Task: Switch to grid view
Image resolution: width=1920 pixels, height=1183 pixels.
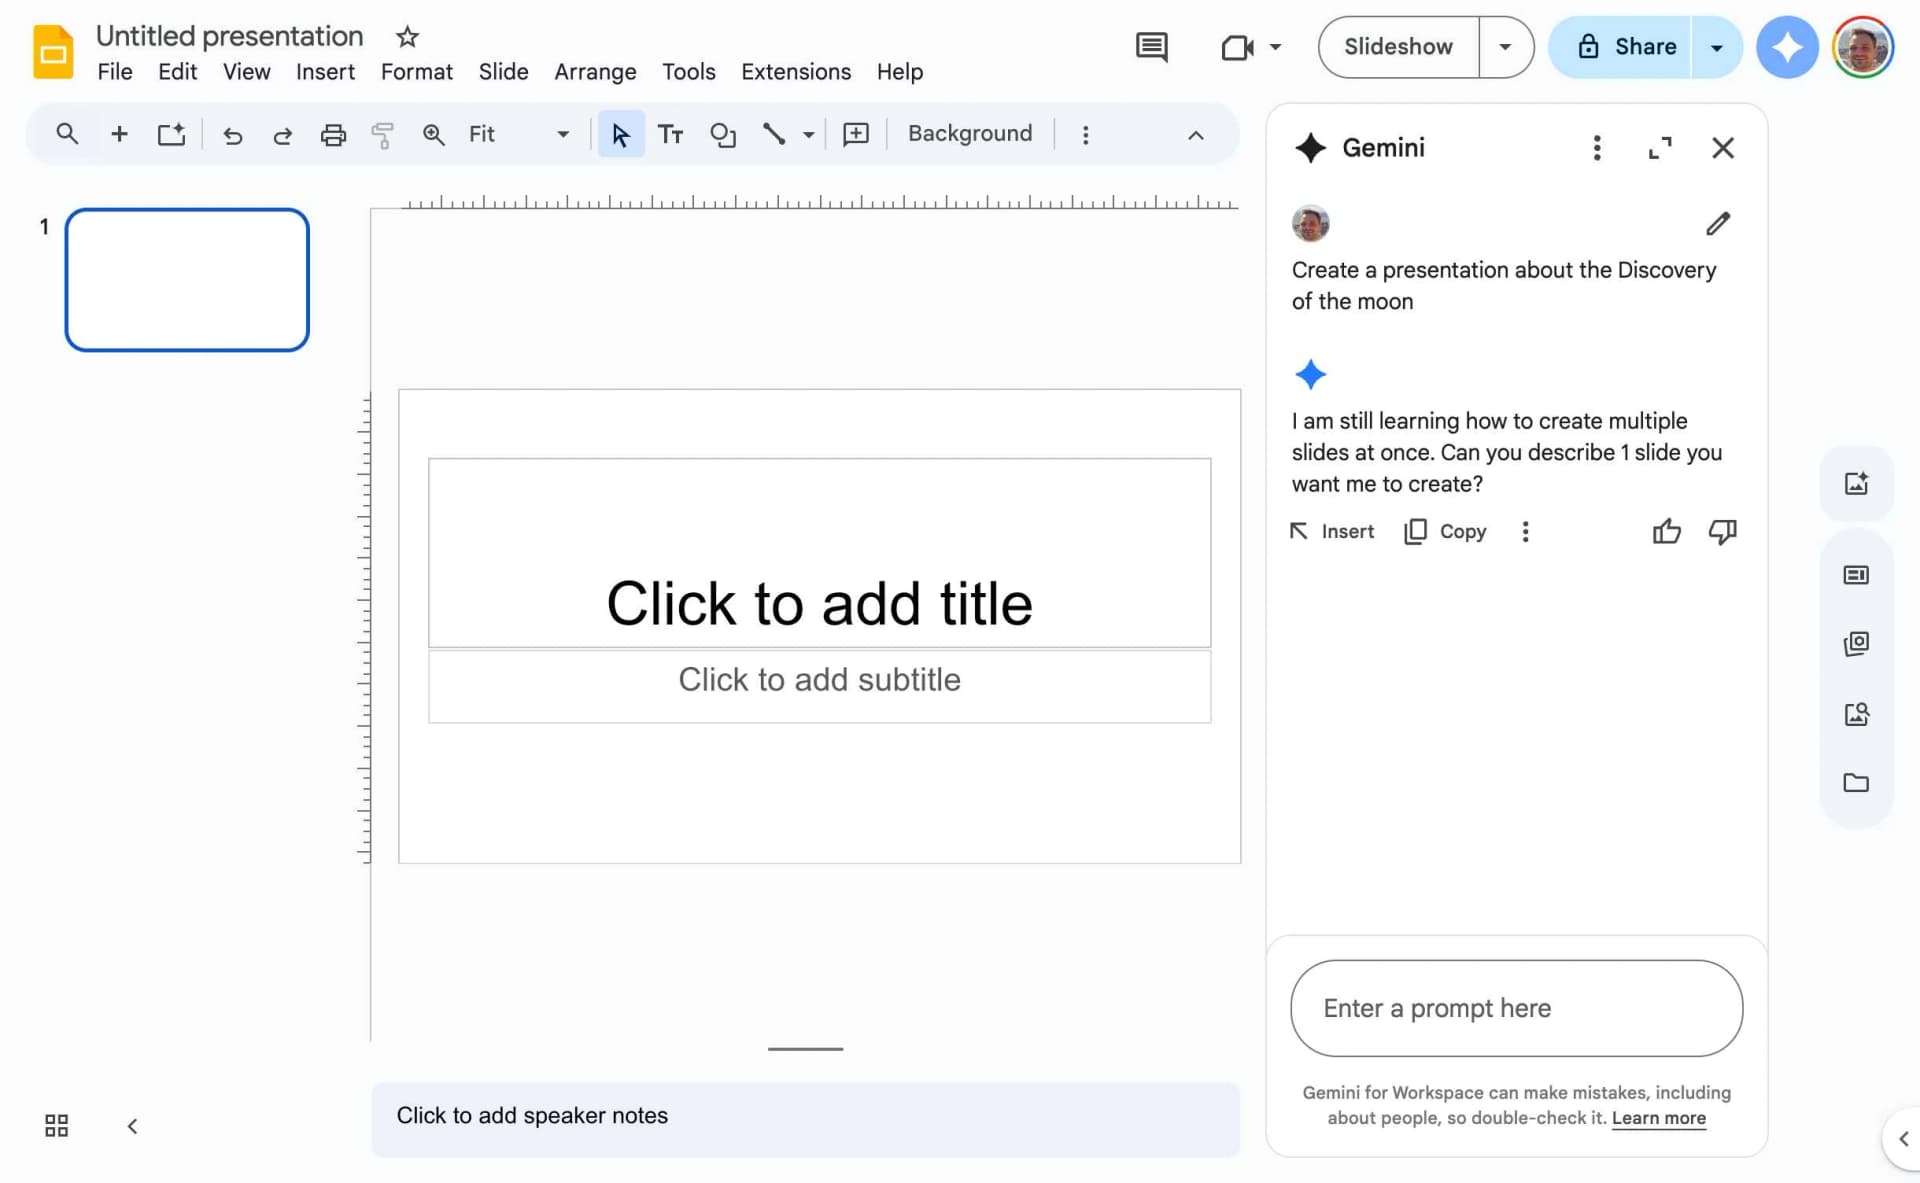Action: pyautogui.click(x=56, y=1126)
